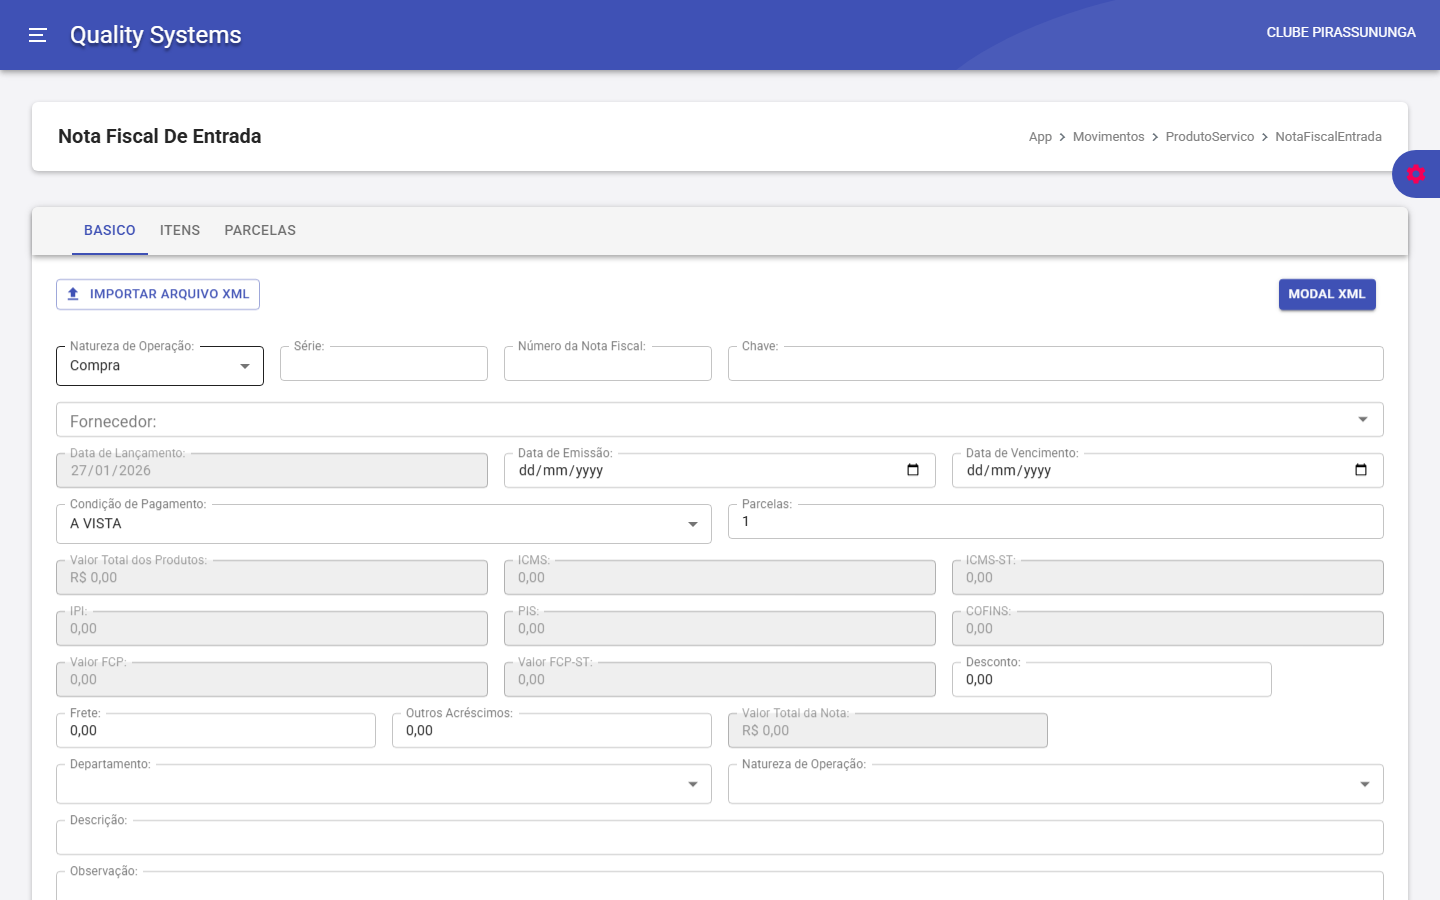Click the upload icon on import button
This screenshot has height=900, width=1440.
[73, 294]
